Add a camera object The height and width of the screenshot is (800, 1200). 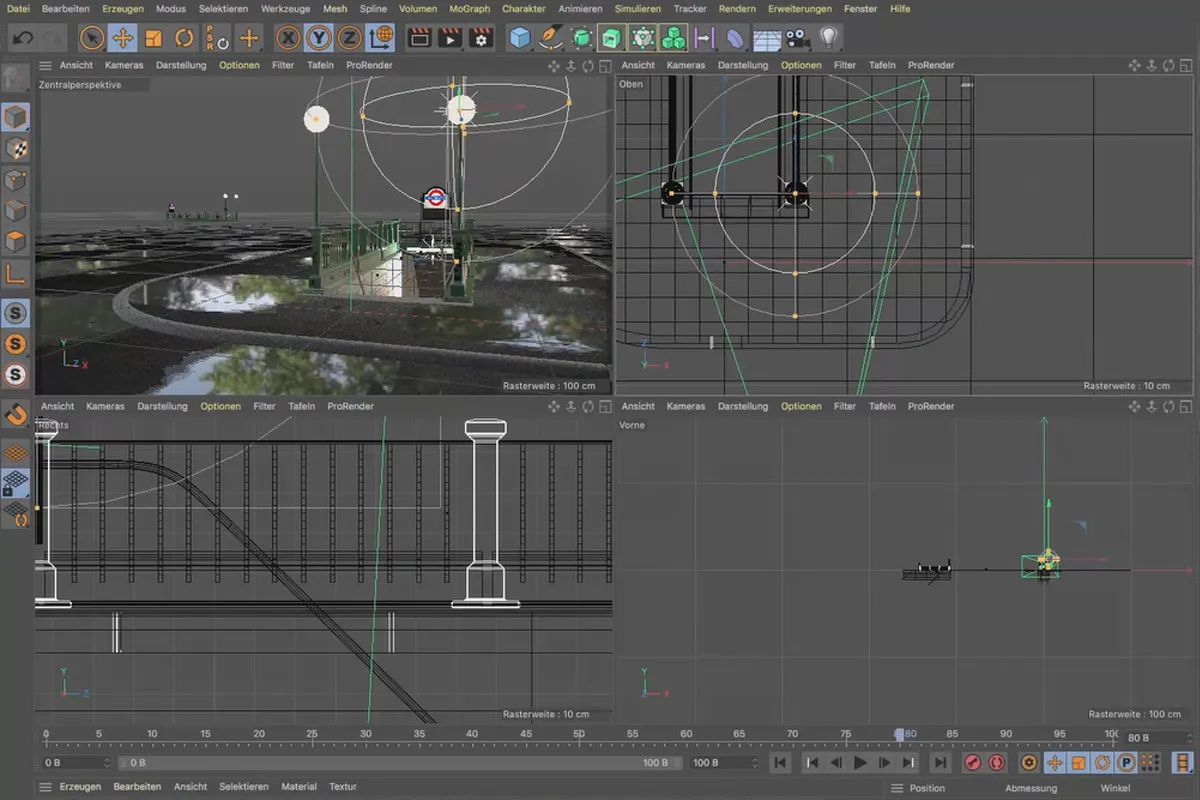[x=797, y=38]
